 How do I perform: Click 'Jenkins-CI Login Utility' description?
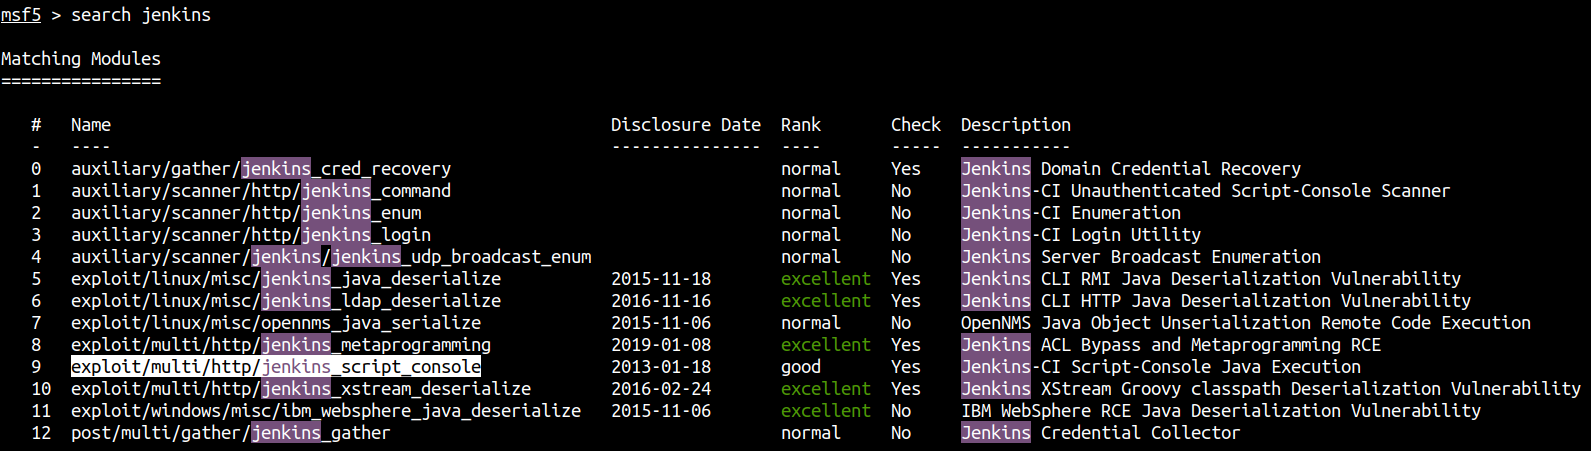[1081, 235]
